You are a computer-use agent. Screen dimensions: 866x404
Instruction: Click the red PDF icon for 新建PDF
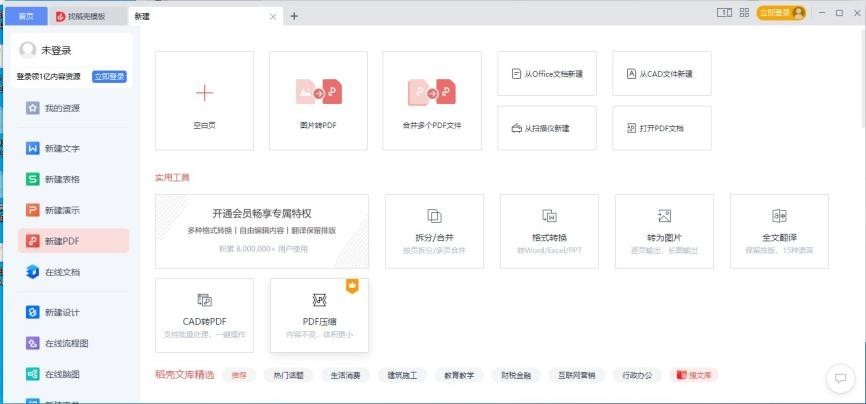33,241
